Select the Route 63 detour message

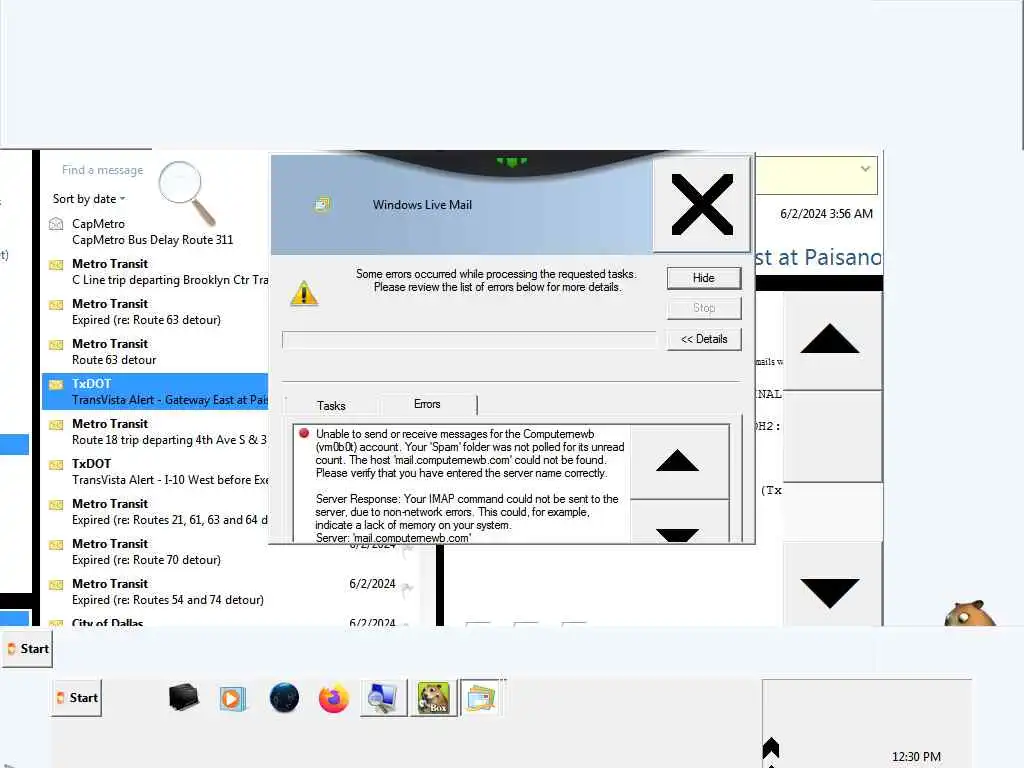[x=155, y=351]
